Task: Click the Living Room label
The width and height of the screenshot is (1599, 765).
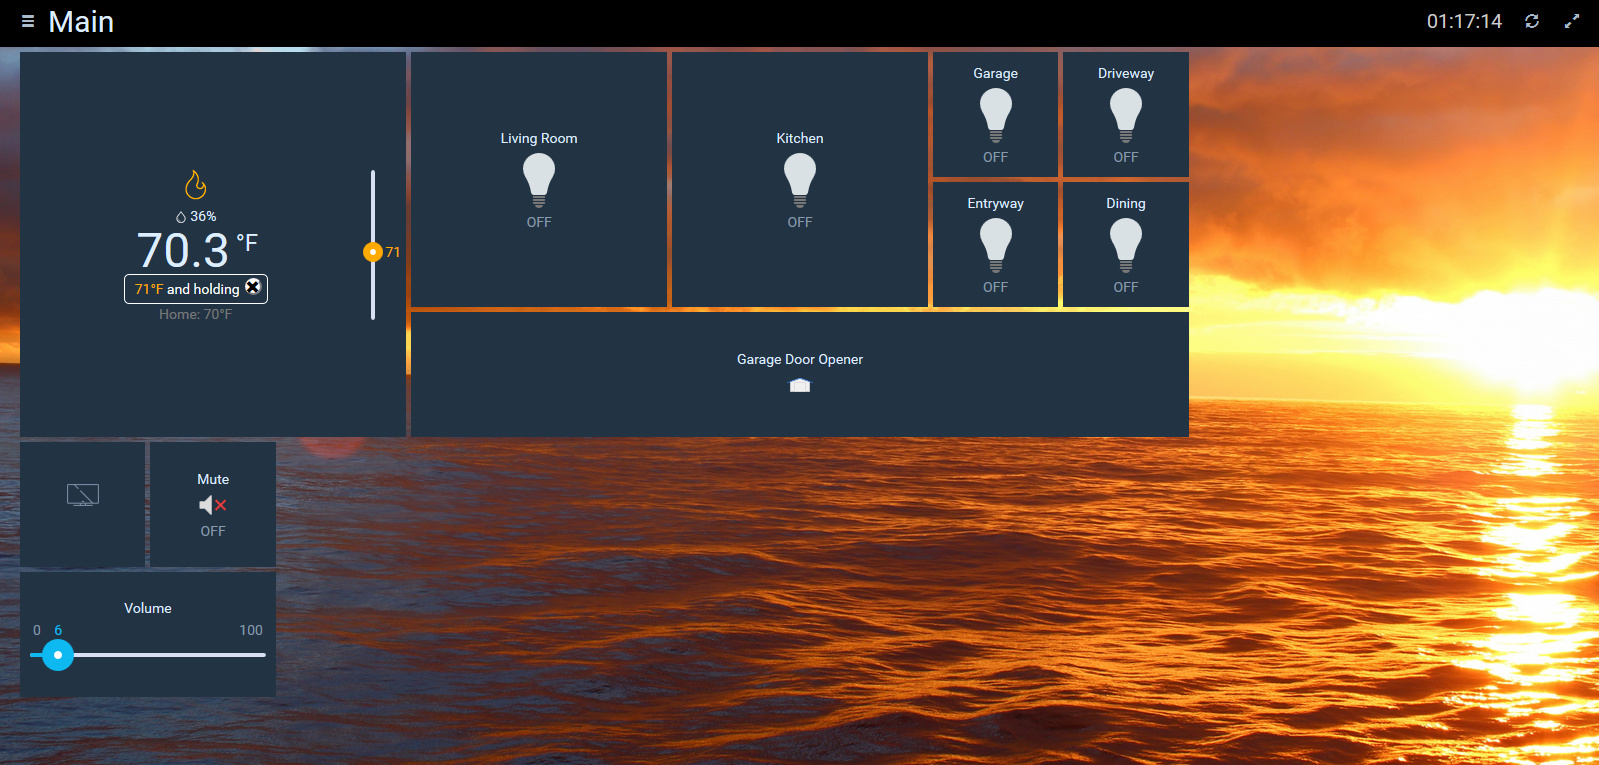Action: [539, 138]
